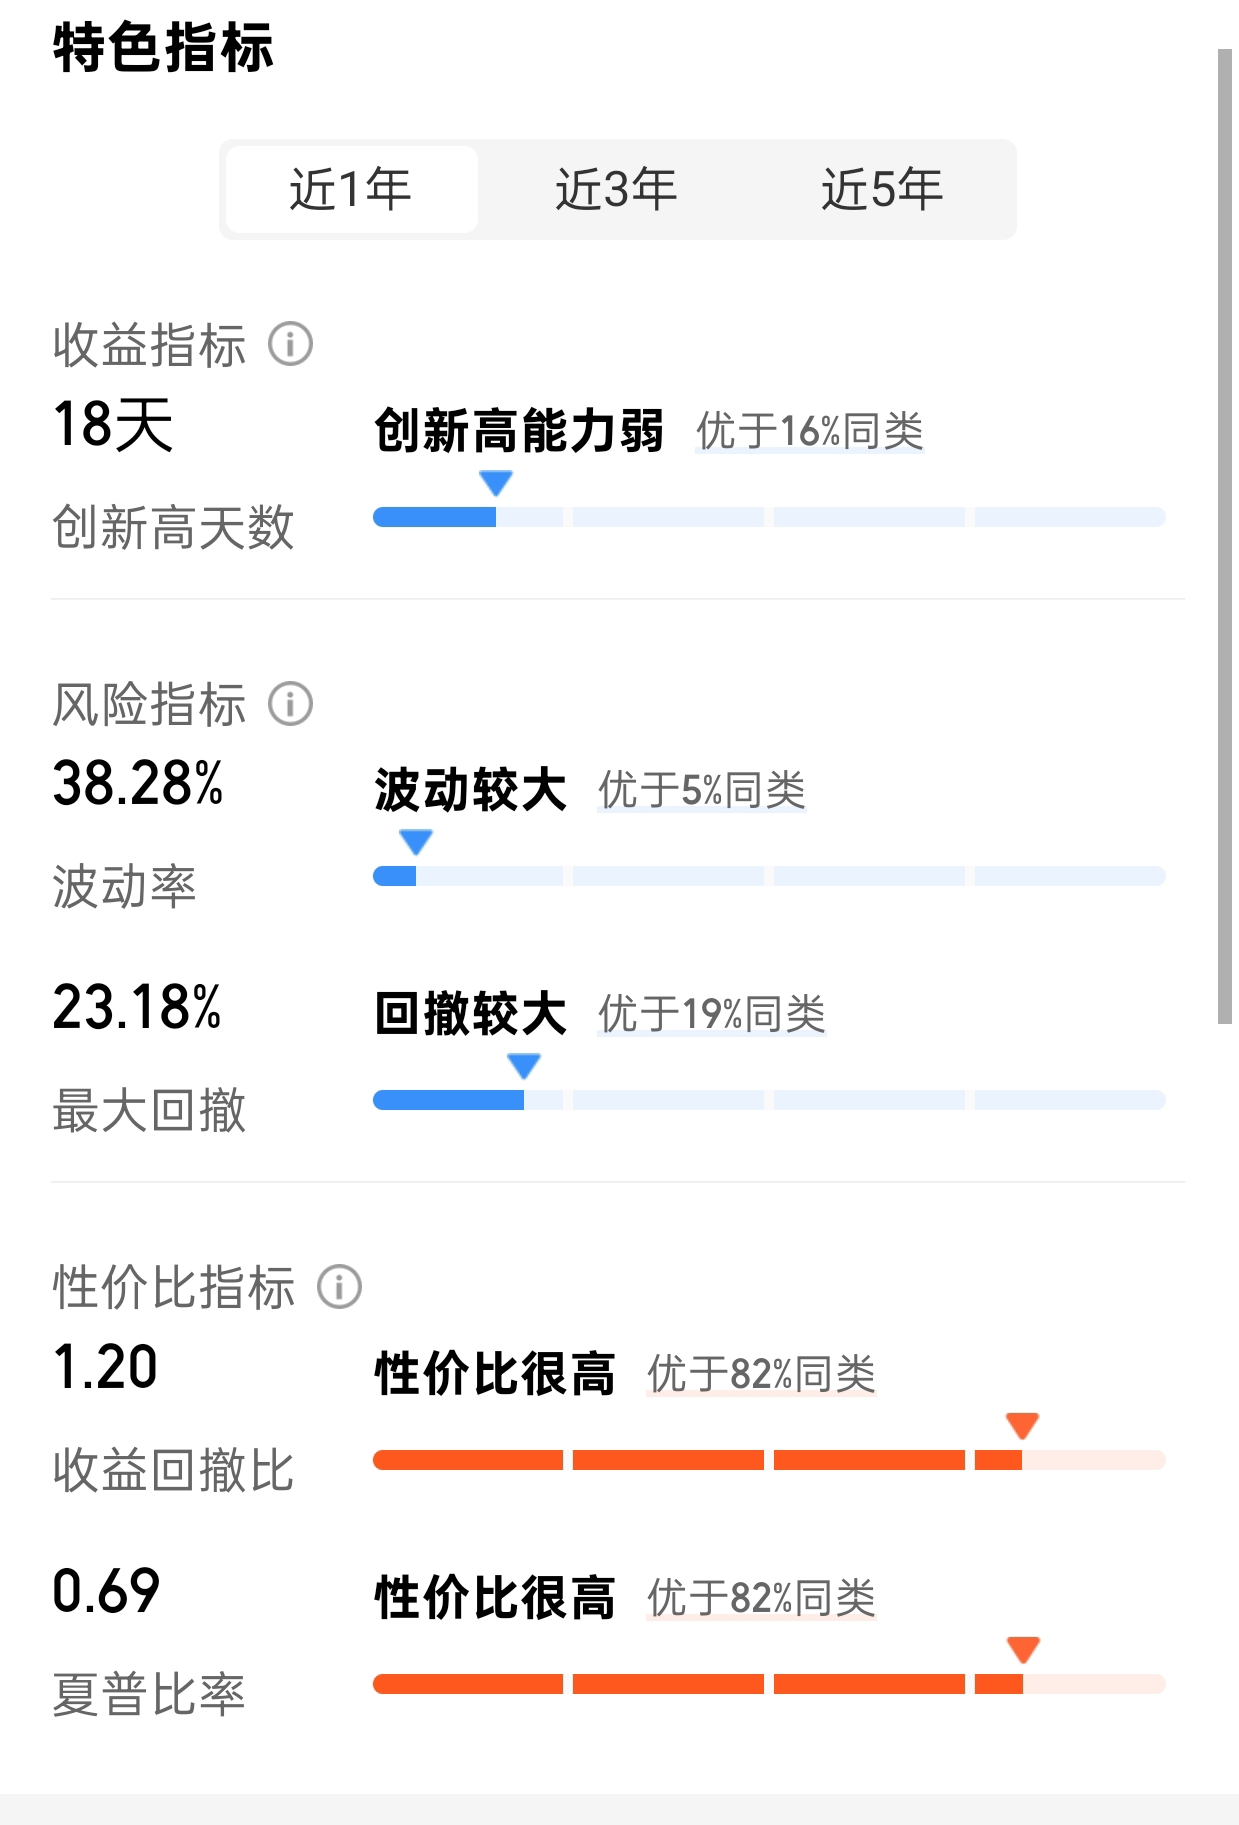Screen dimensions: 1239x1825
Task: Open 优于19%同类 ranking link
Action: [712, 1014]
